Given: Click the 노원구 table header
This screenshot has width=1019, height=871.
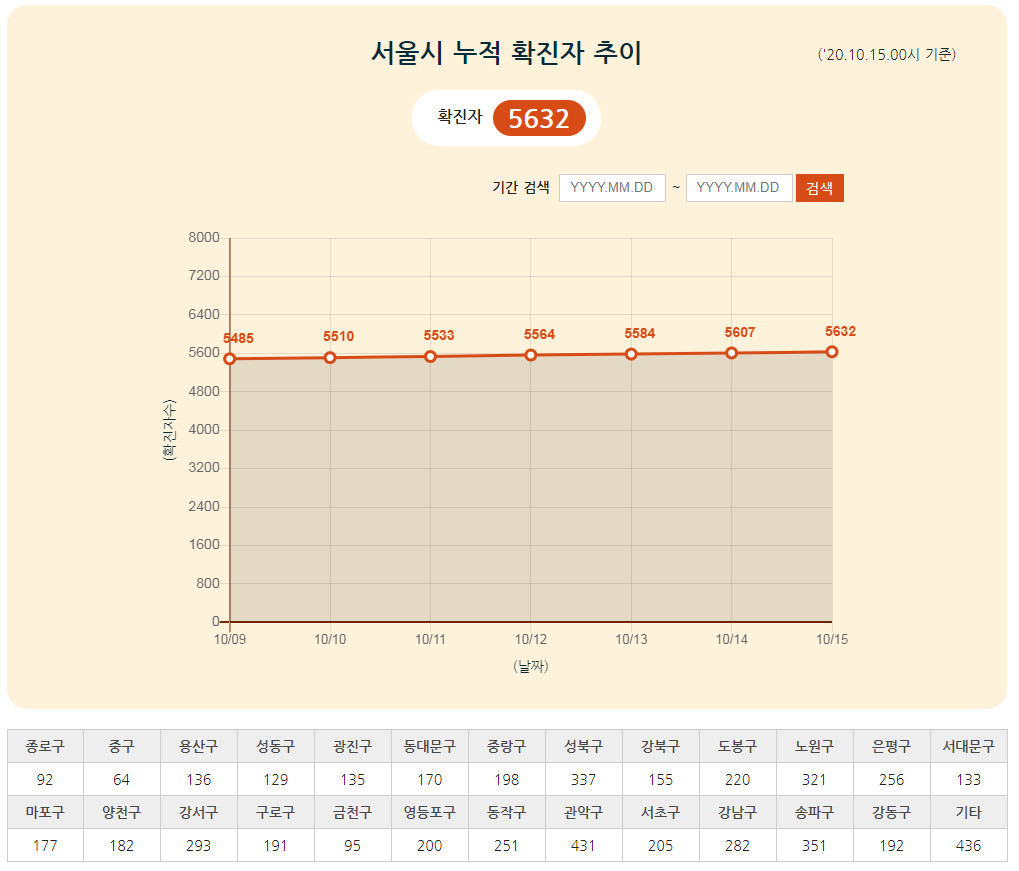Looking at the screenshot, I should click(814, 746).
